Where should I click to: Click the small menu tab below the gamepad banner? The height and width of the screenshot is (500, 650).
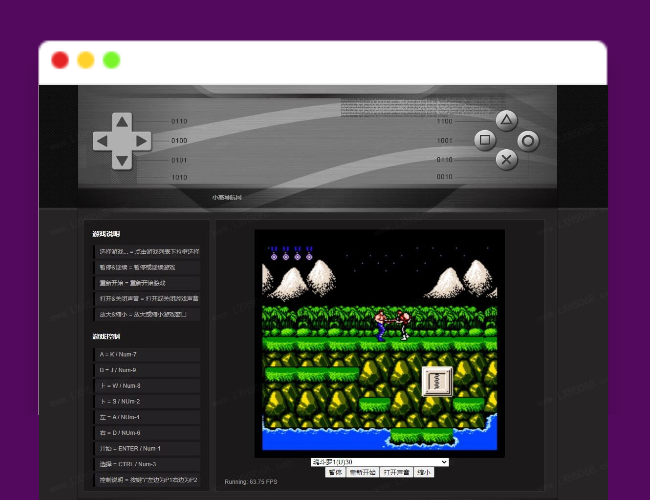pos(226,197)
